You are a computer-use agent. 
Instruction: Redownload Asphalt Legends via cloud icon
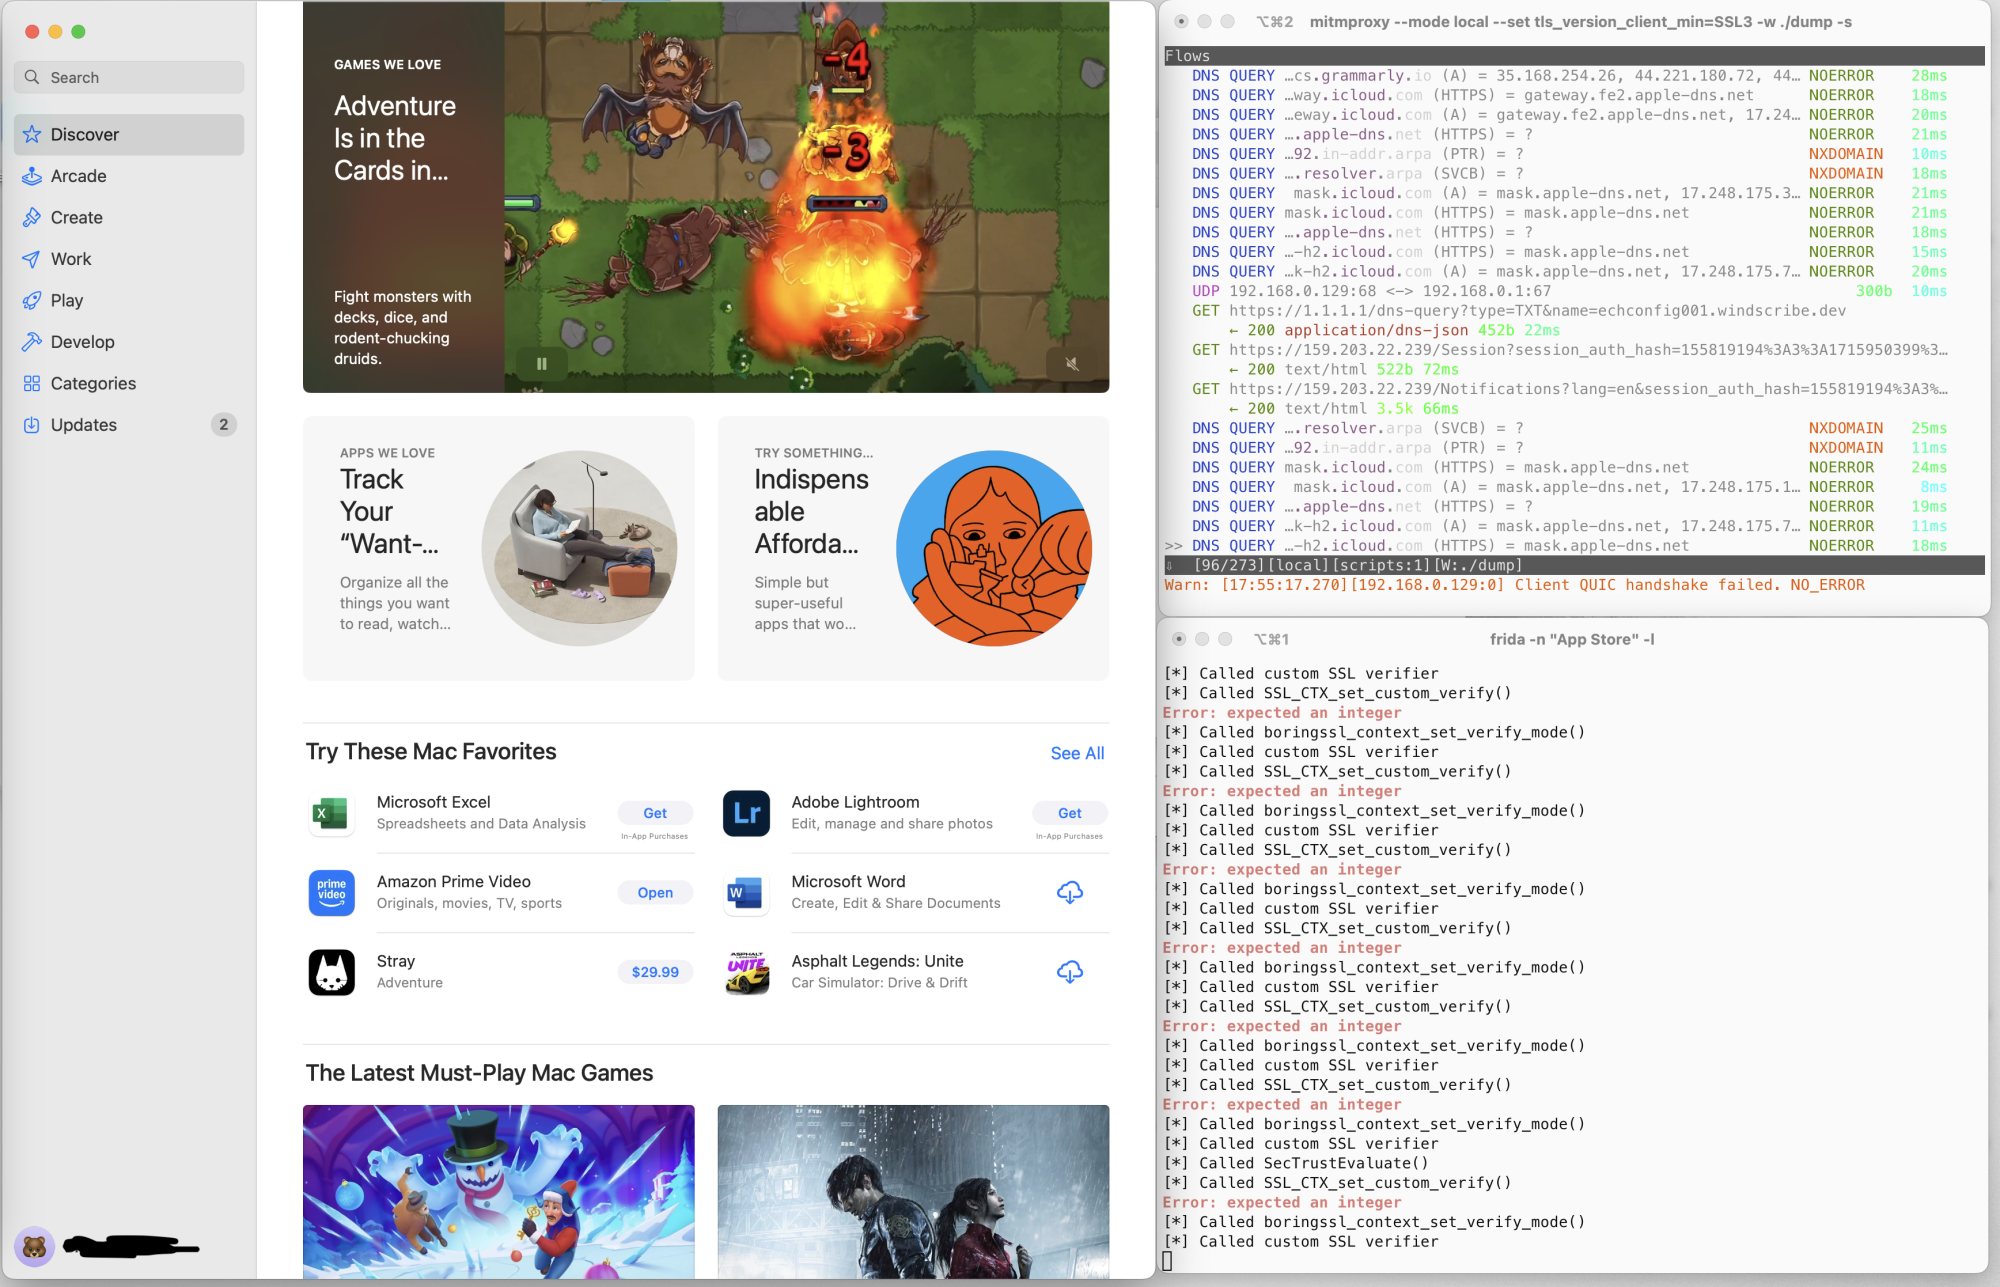[1070, 972]
